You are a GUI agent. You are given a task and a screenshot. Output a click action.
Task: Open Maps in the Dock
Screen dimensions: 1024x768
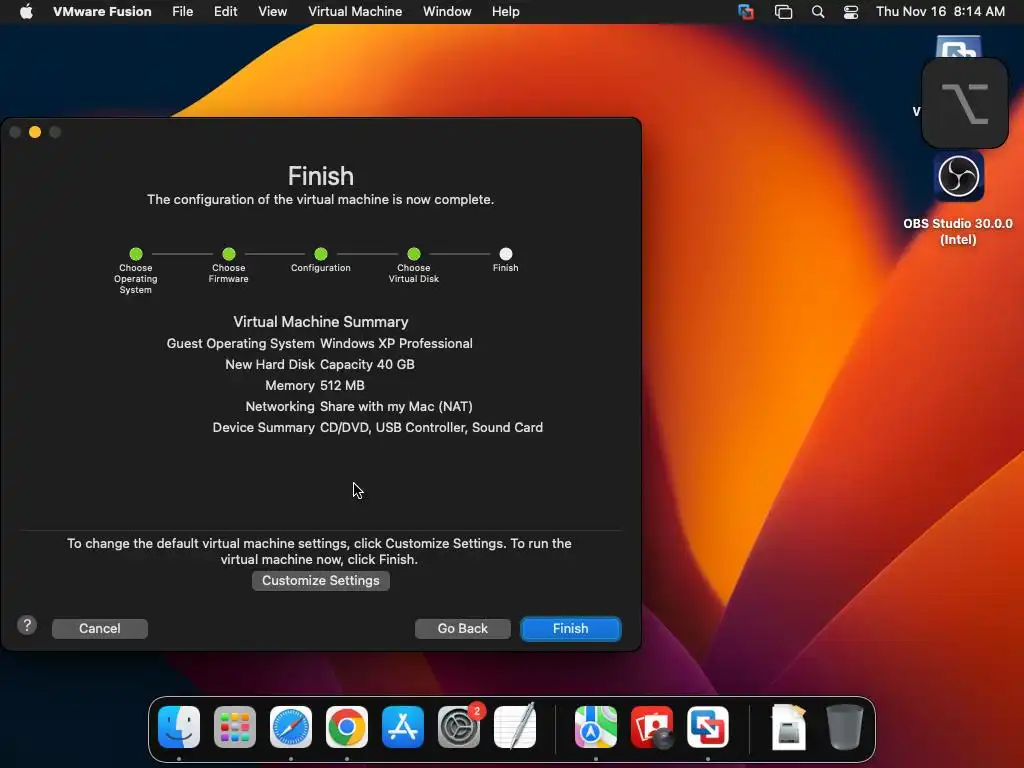[596, 727]
